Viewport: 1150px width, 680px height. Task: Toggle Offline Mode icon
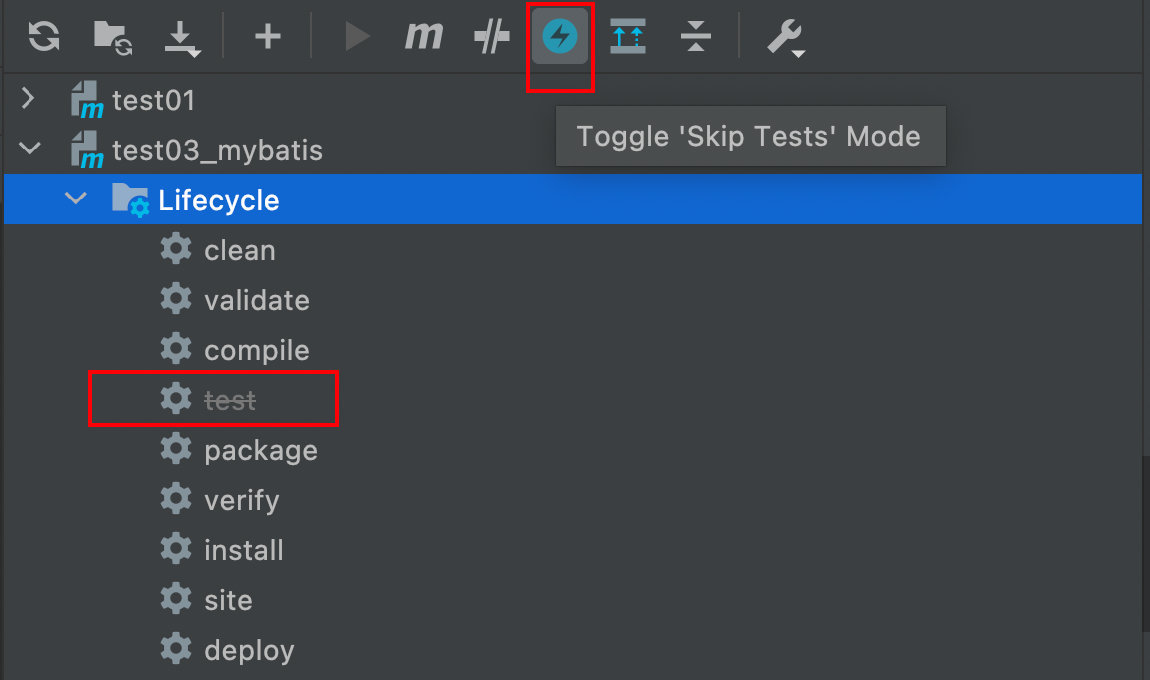pos(491,36)
